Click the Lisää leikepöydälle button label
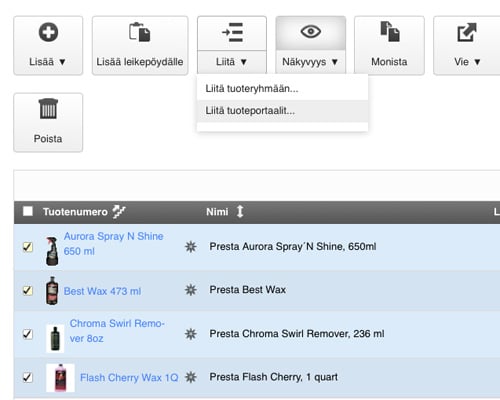This screenshot has height=400, width=500. click(140, 62)
